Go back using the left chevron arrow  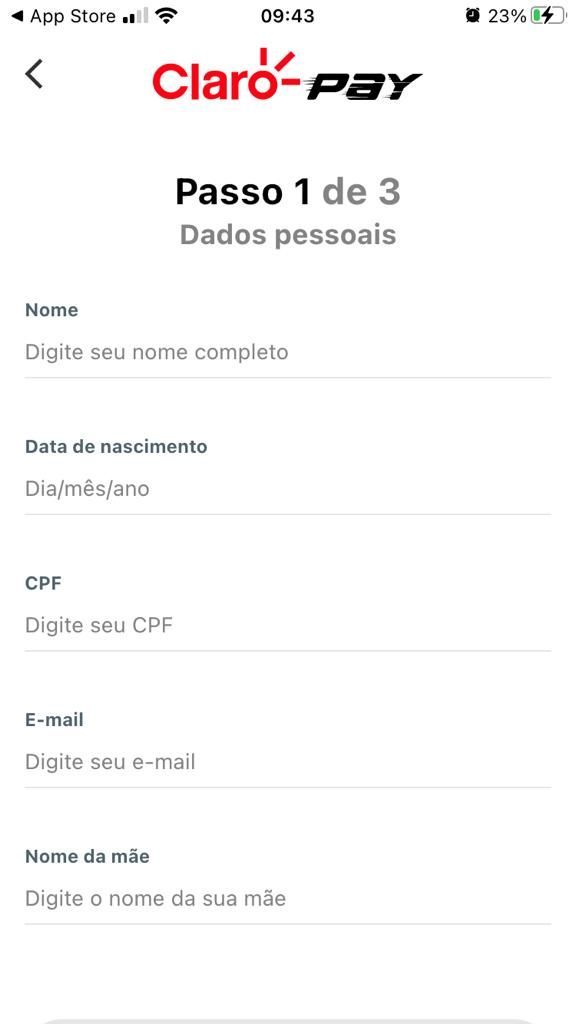(34, 74)
